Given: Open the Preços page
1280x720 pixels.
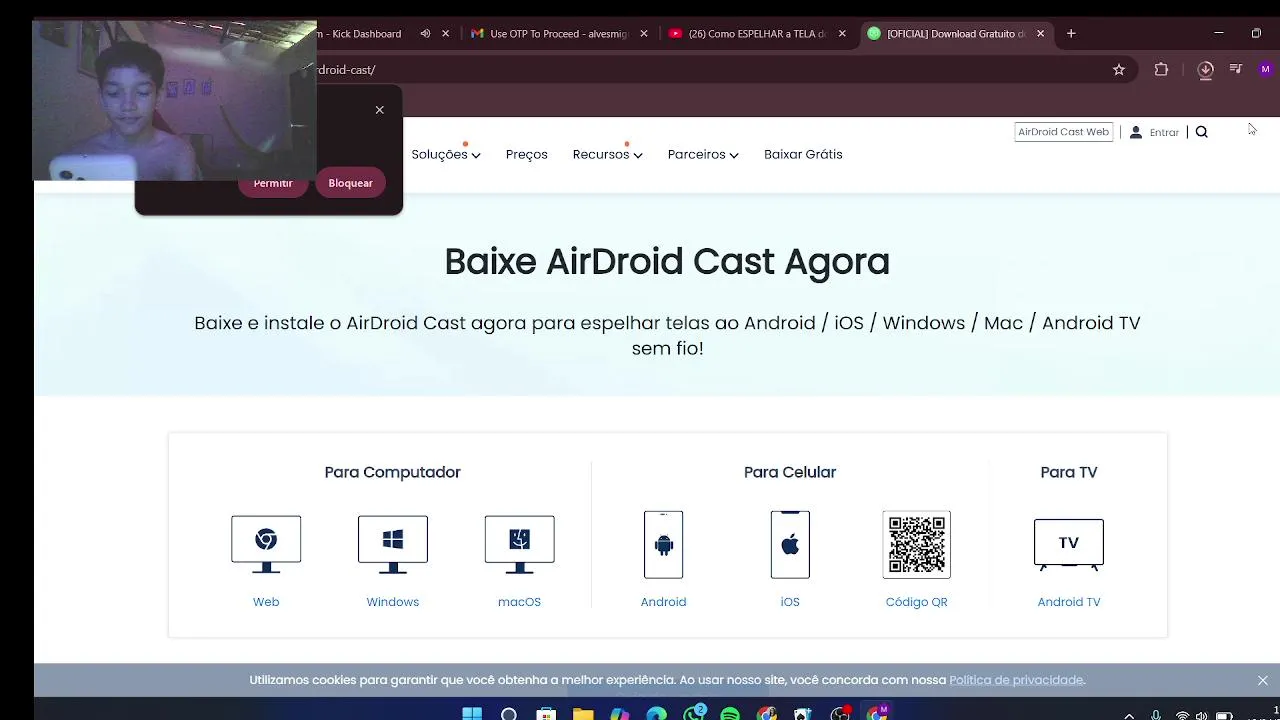Looking at the screenshot, I should coord(527,154).
